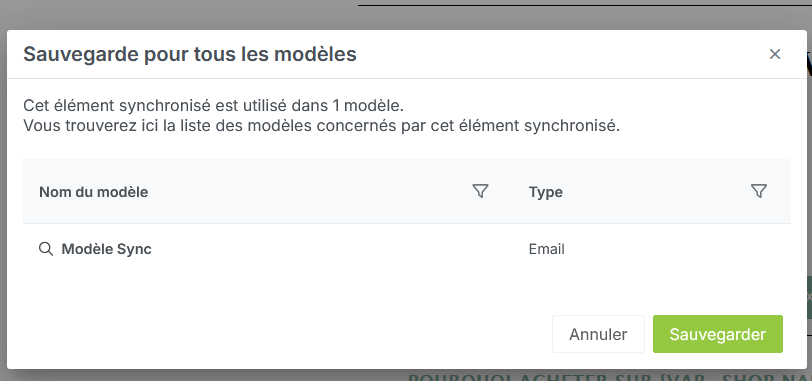Screen dimensions: 812x381
Task: Select the empty space in the Modèle Sync row
Action: pyautogui.click(x=337, y=249)
